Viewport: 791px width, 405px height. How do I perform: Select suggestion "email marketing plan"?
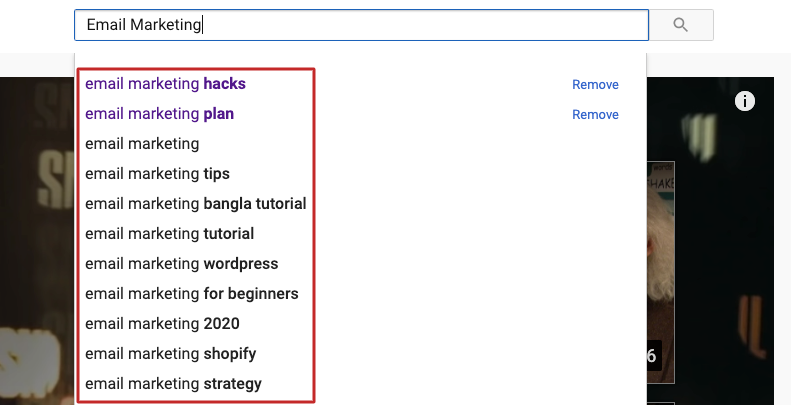click(159, 114)
